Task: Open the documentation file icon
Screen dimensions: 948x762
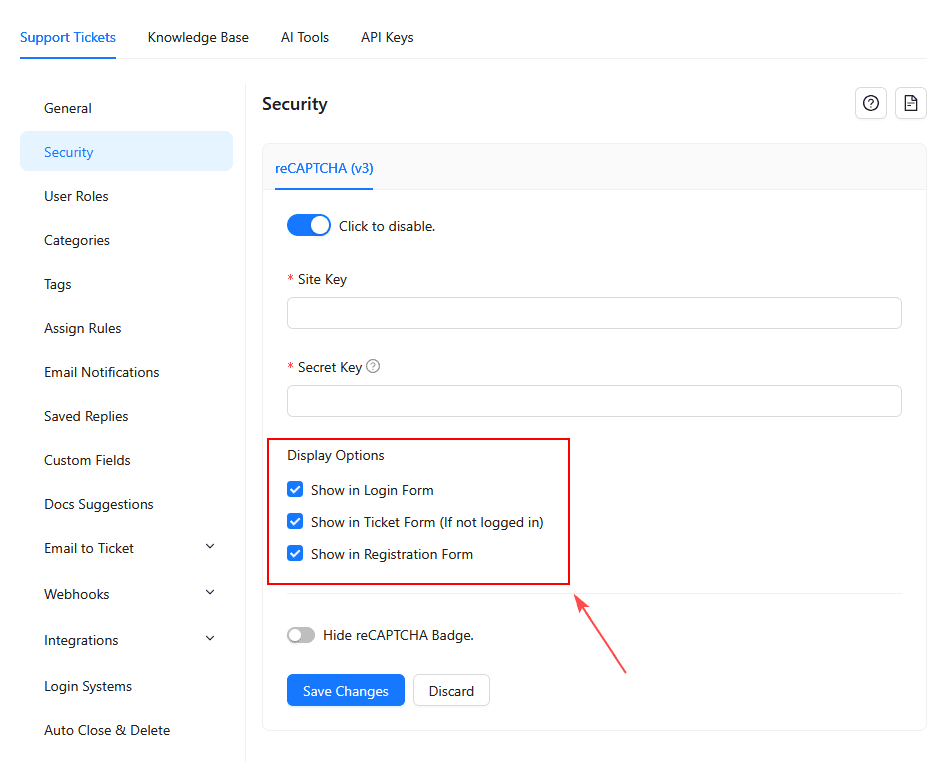Action: click(910, 103)
